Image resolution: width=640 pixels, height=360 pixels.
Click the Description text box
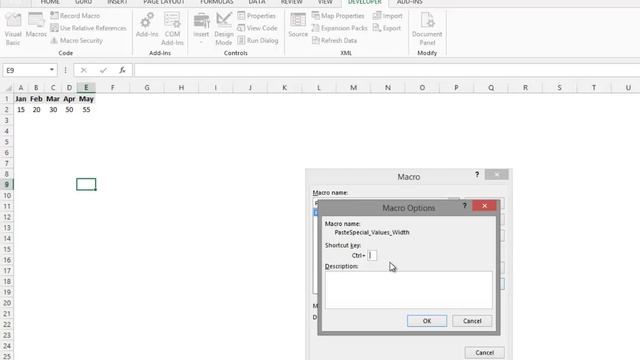tap(409, 290)
